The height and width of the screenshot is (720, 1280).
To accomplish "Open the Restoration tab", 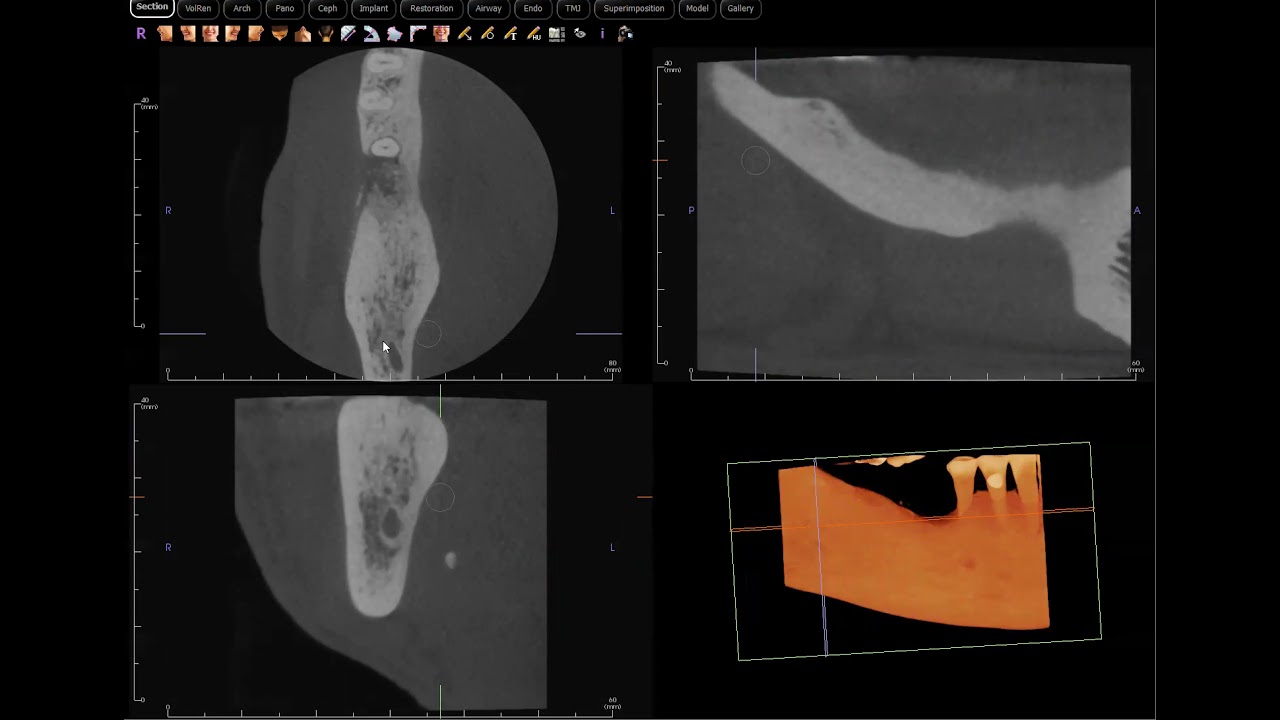I will (x=432, y=8).
